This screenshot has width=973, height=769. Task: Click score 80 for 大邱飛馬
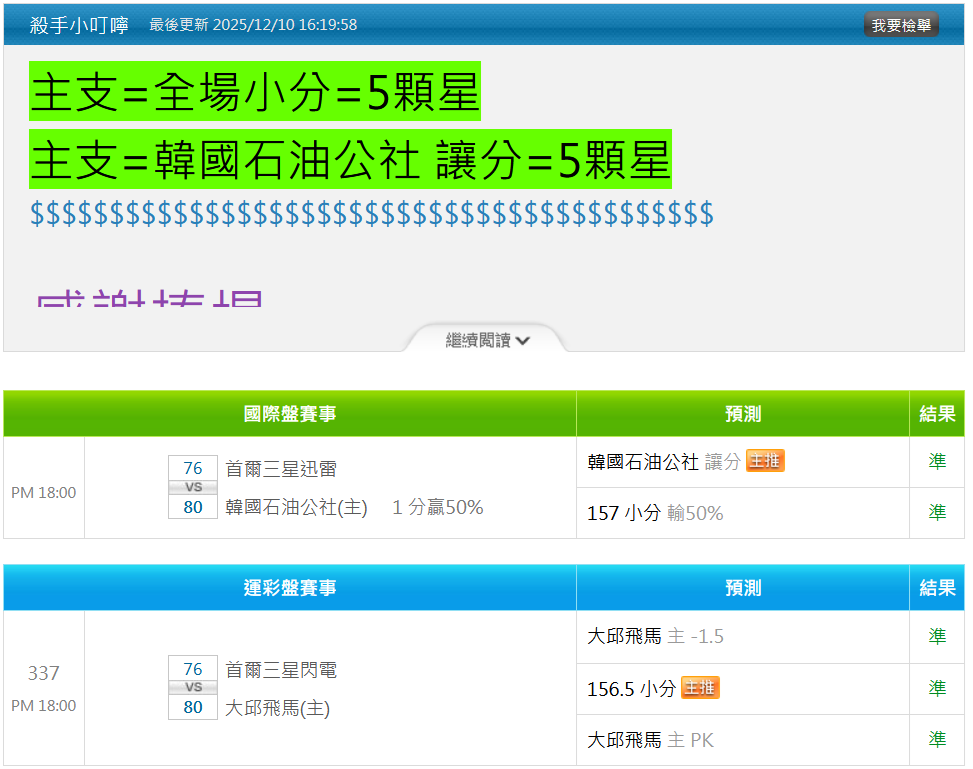(x=193, y=708)
